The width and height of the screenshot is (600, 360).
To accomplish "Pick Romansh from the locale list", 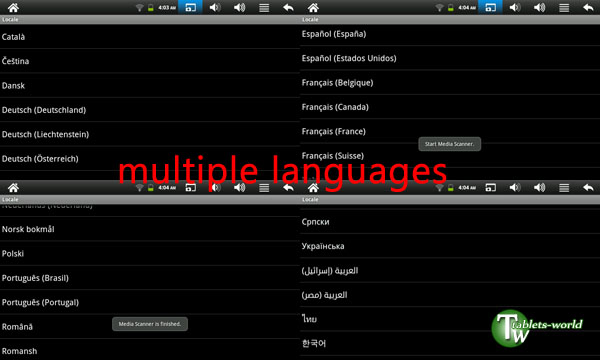I will (x=150, y=351).
